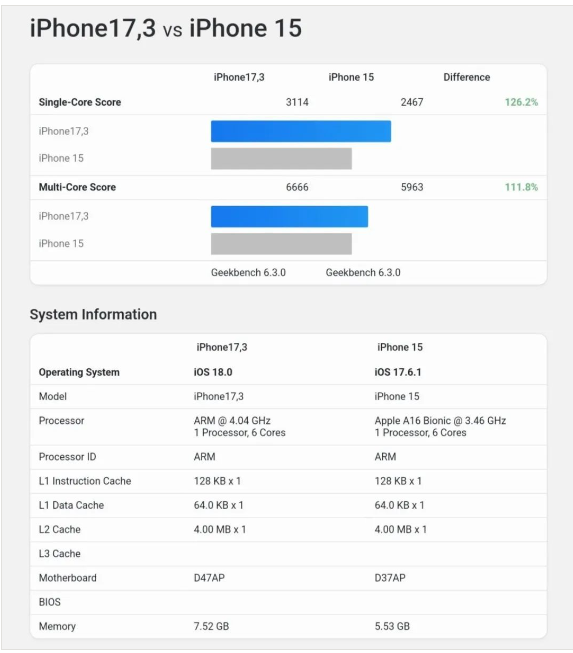Click the iOS 17.6.1 operating system value
This screenshot has width=573, height=653.
point(398,372)
